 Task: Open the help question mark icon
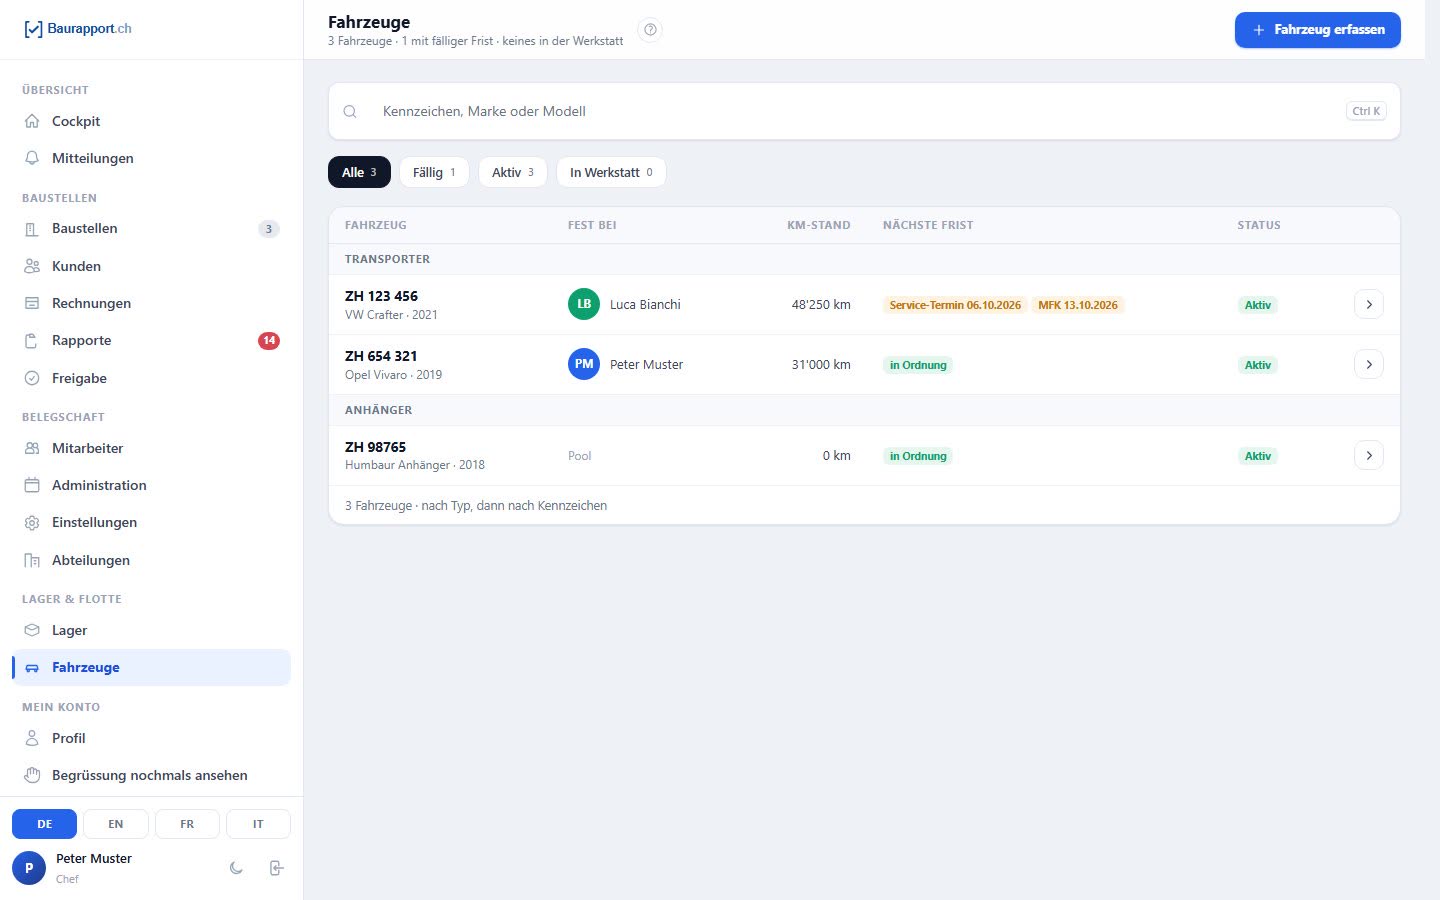[650, 30]
